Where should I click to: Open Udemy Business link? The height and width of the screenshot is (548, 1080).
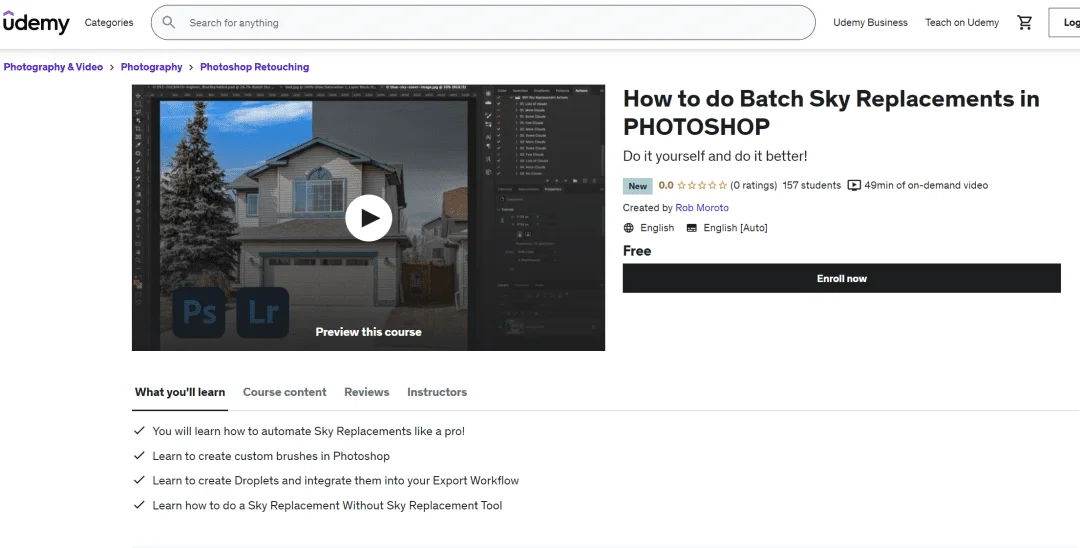(x=870, y=23)
